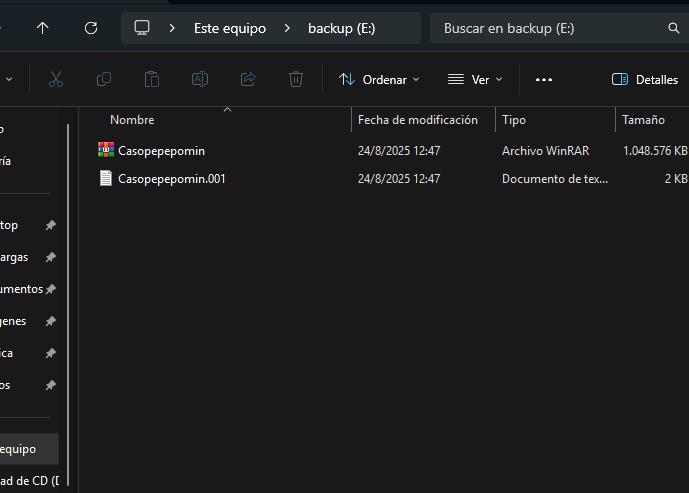Open the Ver dropdown menu

point(475,79)
